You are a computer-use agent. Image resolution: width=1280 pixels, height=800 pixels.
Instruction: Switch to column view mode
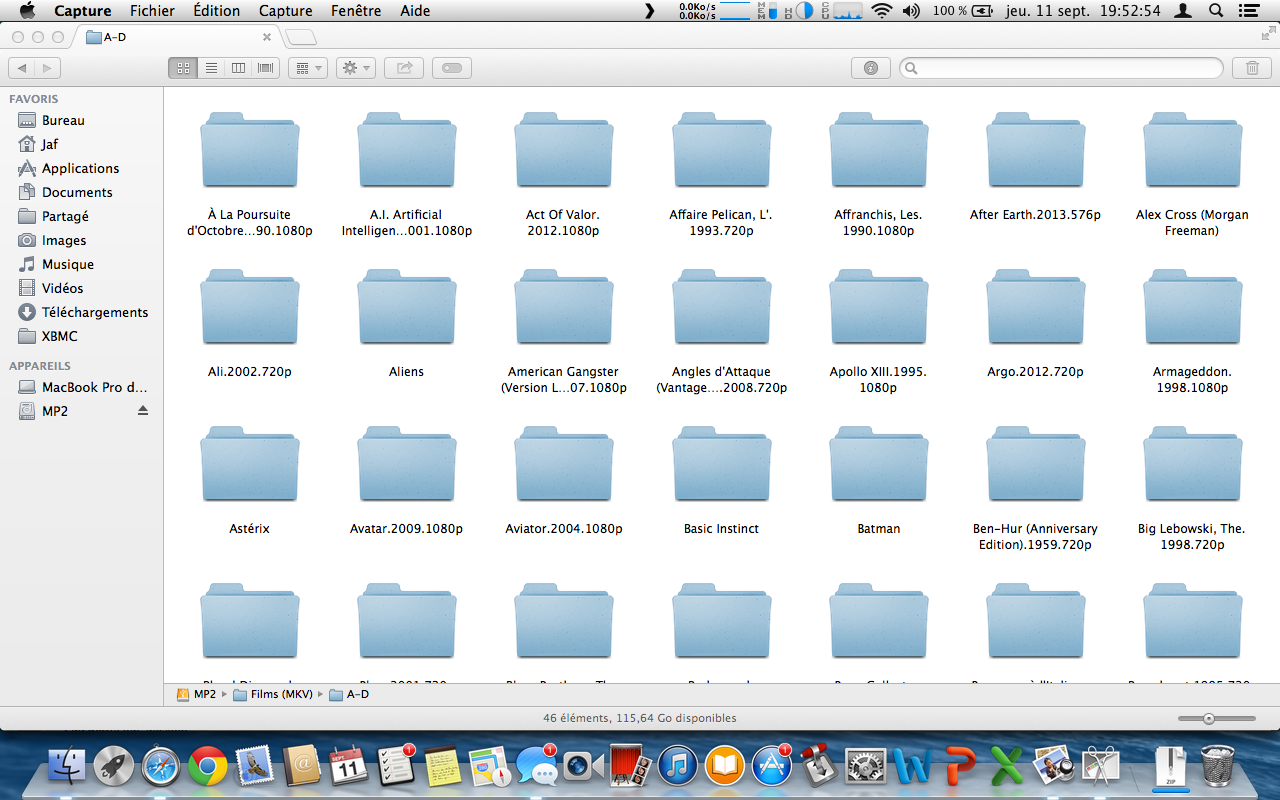point(238,68)
